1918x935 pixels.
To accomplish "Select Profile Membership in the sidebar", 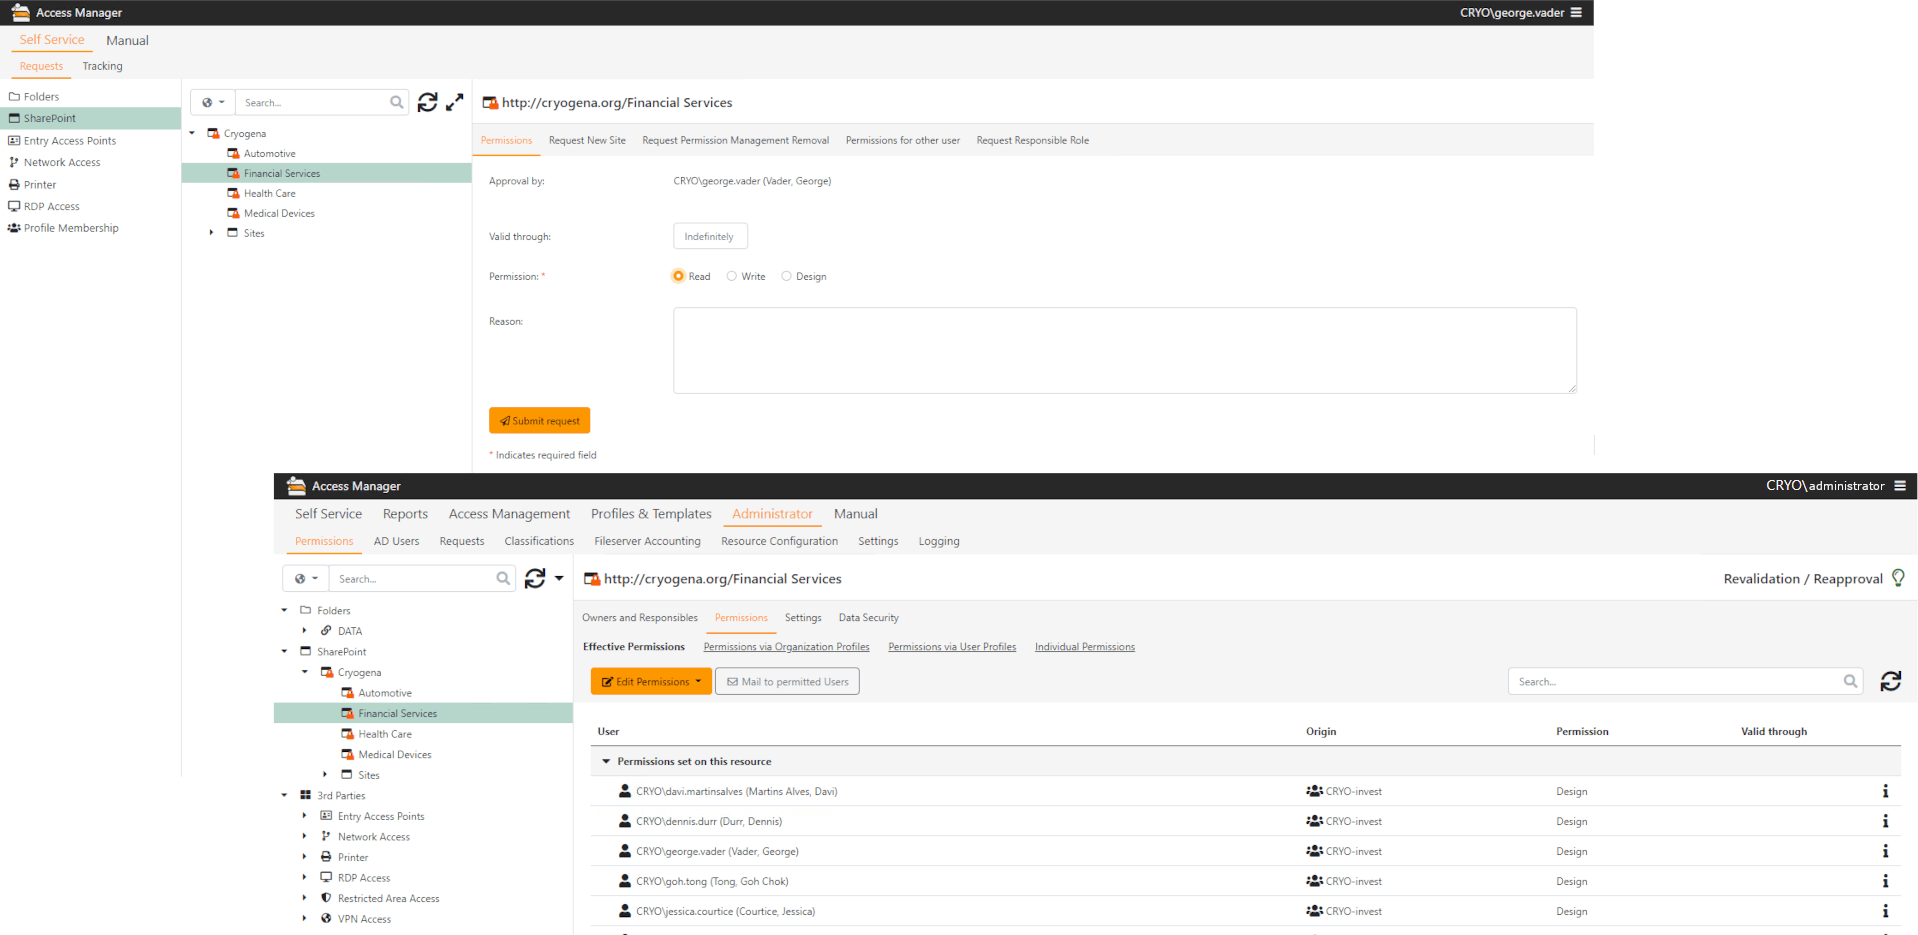I will pos(70,227).
